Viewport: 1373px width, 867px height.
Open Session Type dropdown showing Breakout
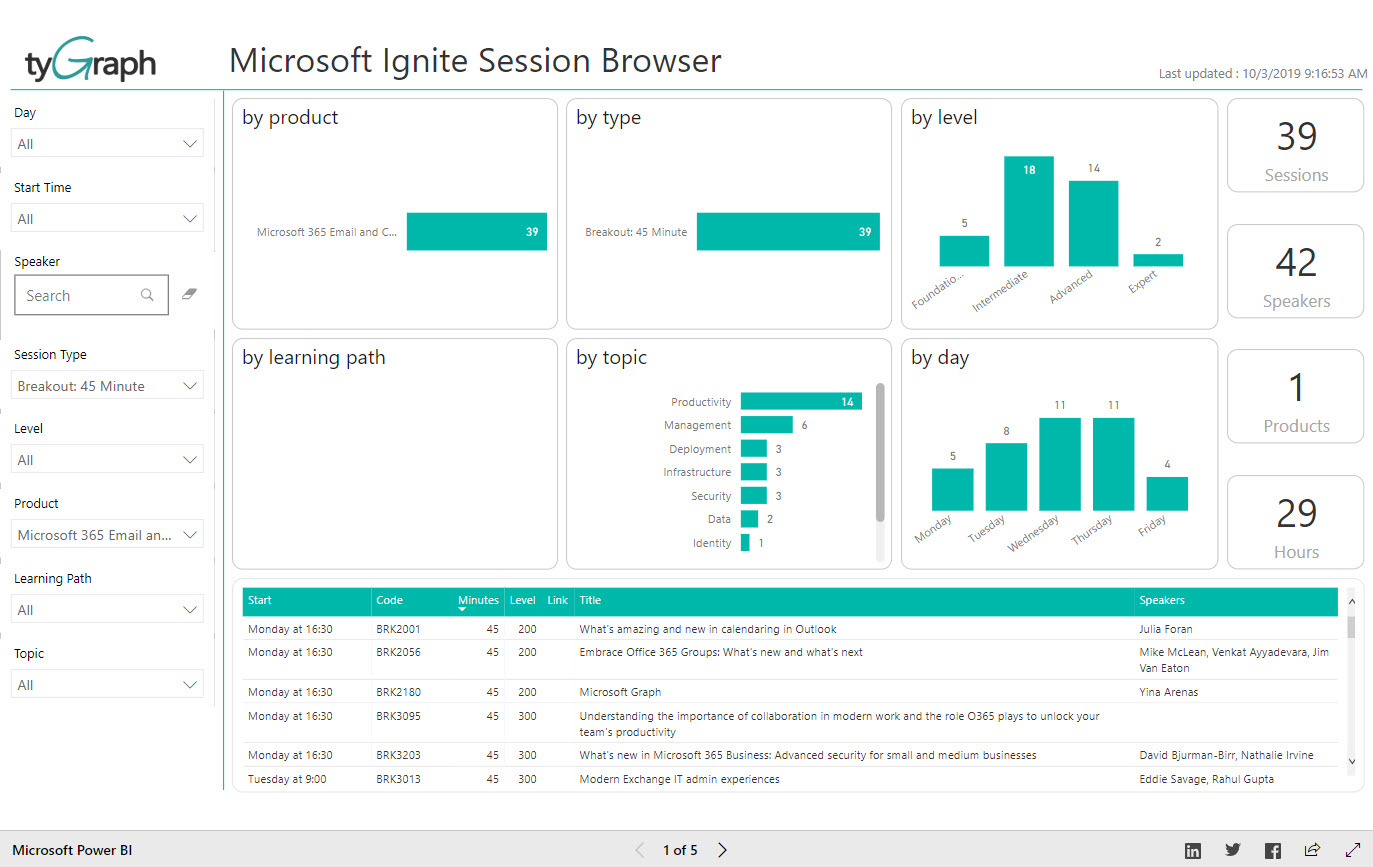[x=107, y=386]
